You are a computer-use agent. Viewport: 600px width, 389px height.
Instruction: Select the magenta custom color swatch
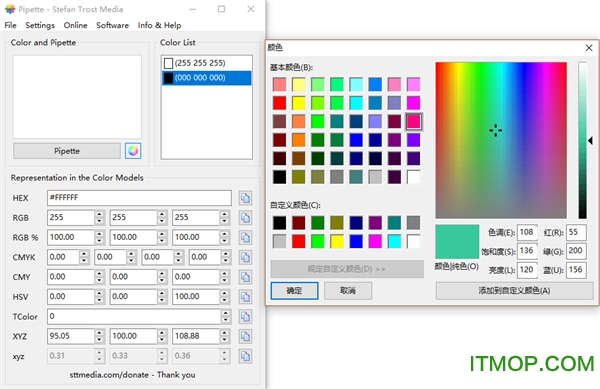pyautogui.click(x=375, y=241)
